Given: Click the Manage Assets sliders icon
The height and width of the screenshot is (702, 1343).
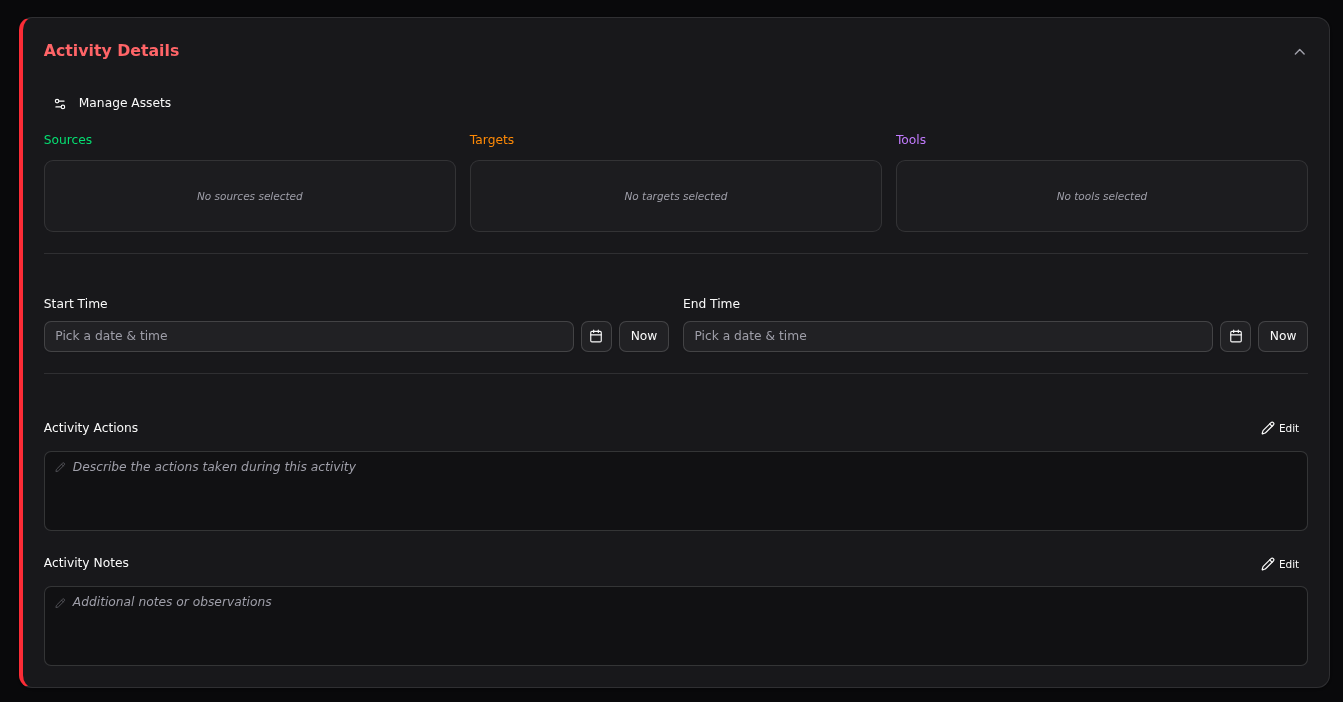Looking at the screenshot, I should pyautogui.click(x=60, y=104).
